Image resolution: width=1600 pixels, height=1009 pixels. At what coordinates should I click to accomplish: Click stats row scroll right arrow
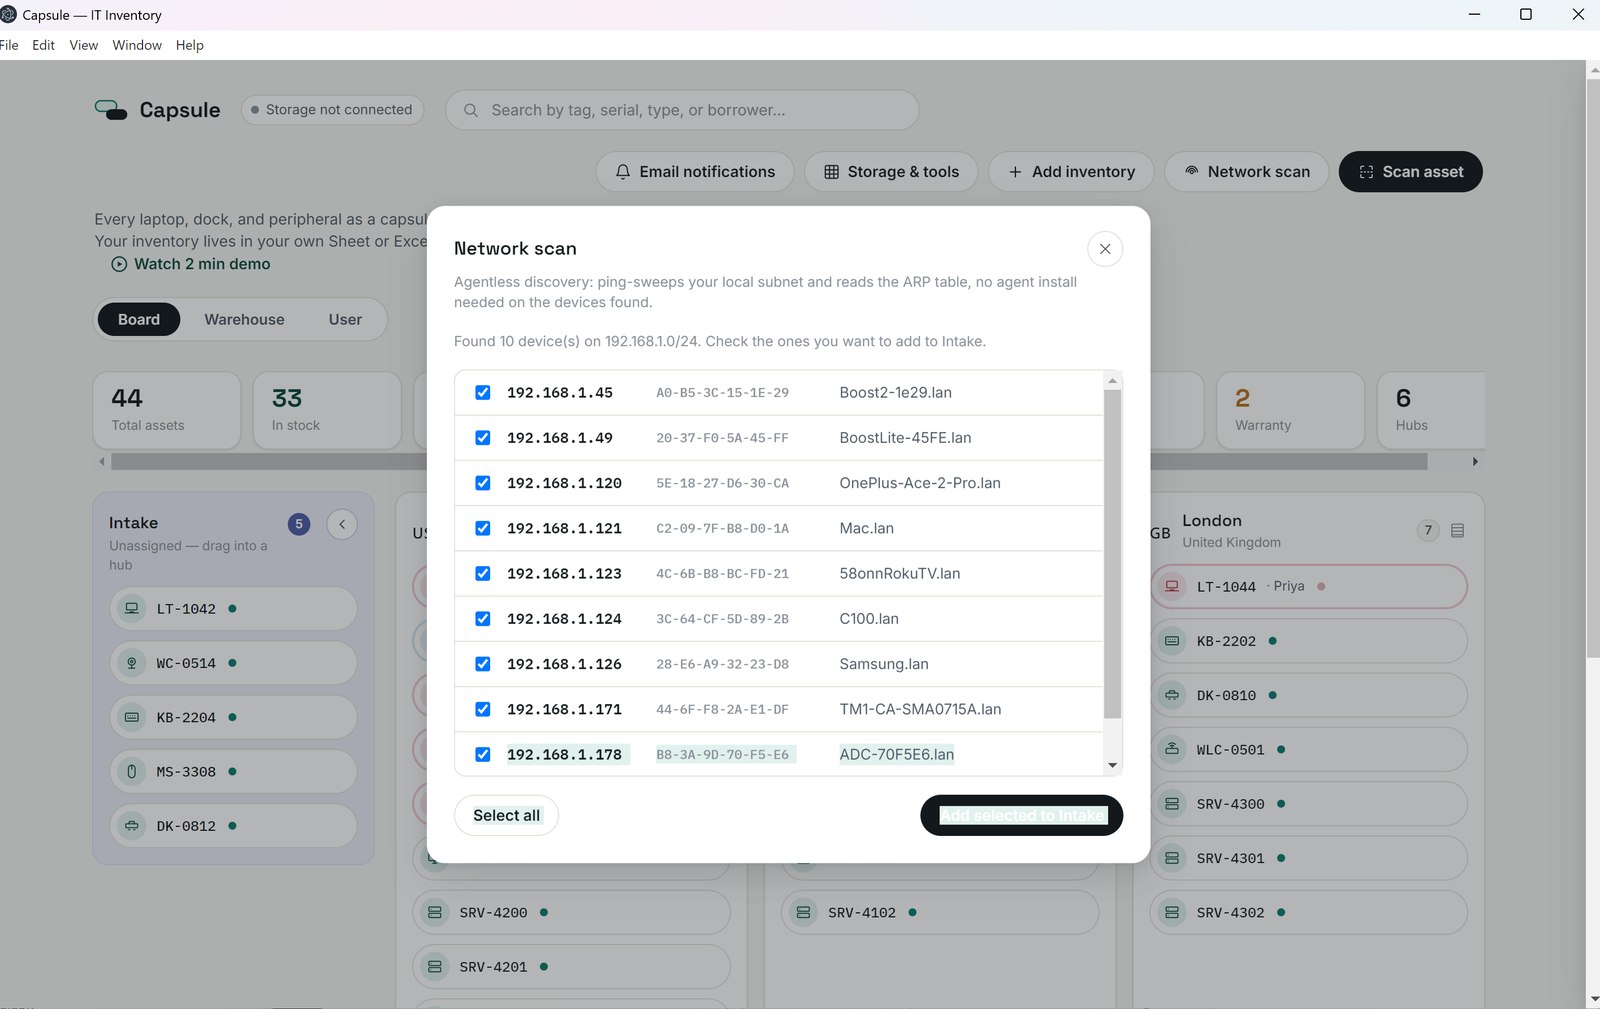click(x=1475, y=462)
